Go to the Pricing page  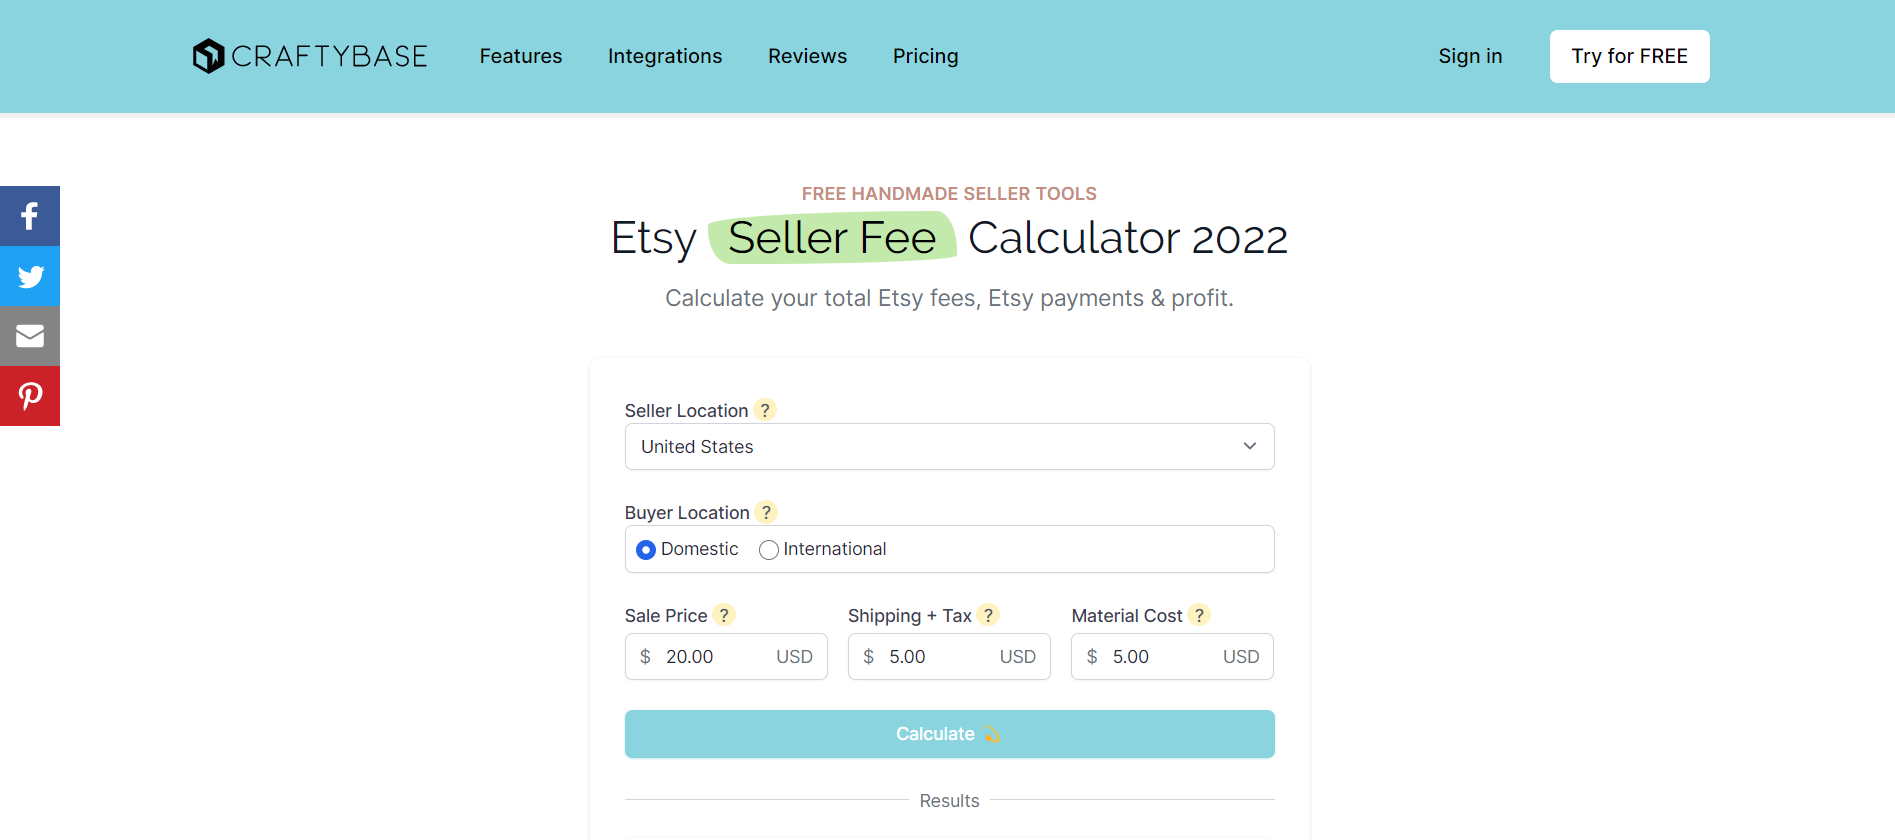tap(925, 56)
